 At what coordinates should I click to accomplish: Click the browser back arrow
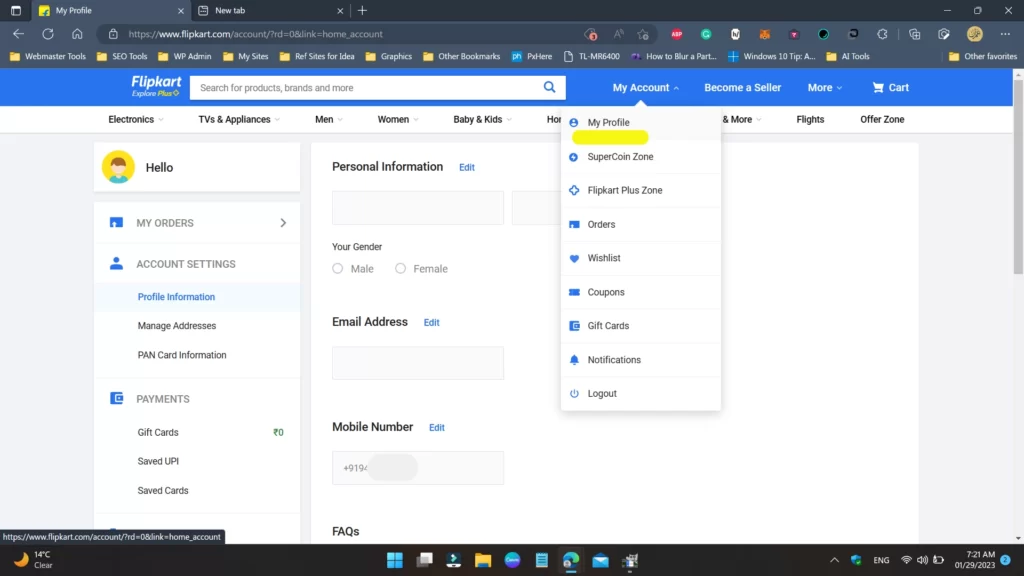click(18, 34)
